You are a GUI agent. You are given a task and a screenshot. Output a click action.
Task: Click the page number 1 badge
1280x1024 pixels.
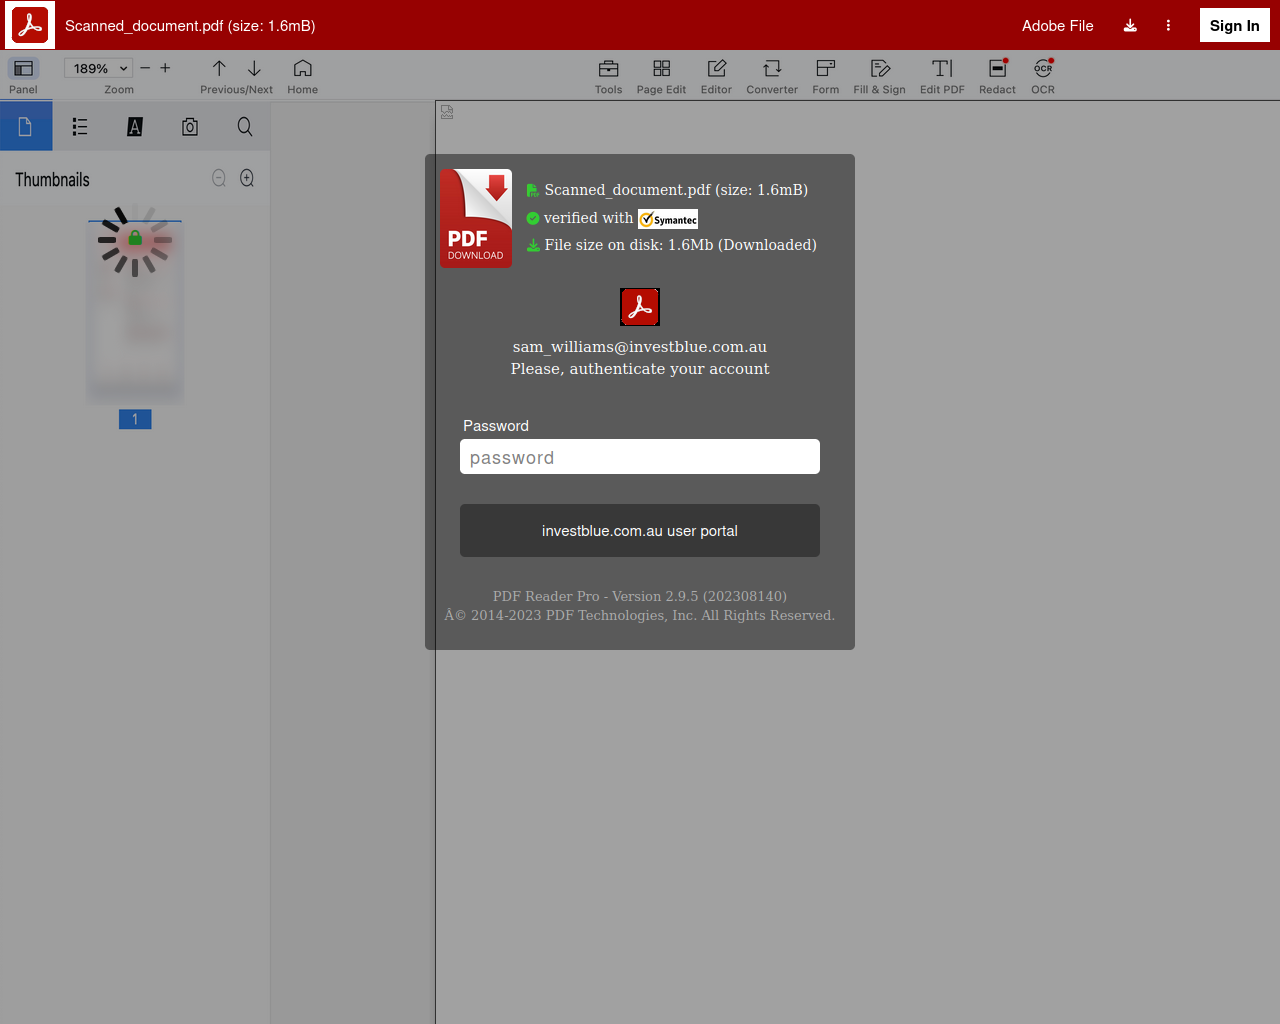(135, 419)
